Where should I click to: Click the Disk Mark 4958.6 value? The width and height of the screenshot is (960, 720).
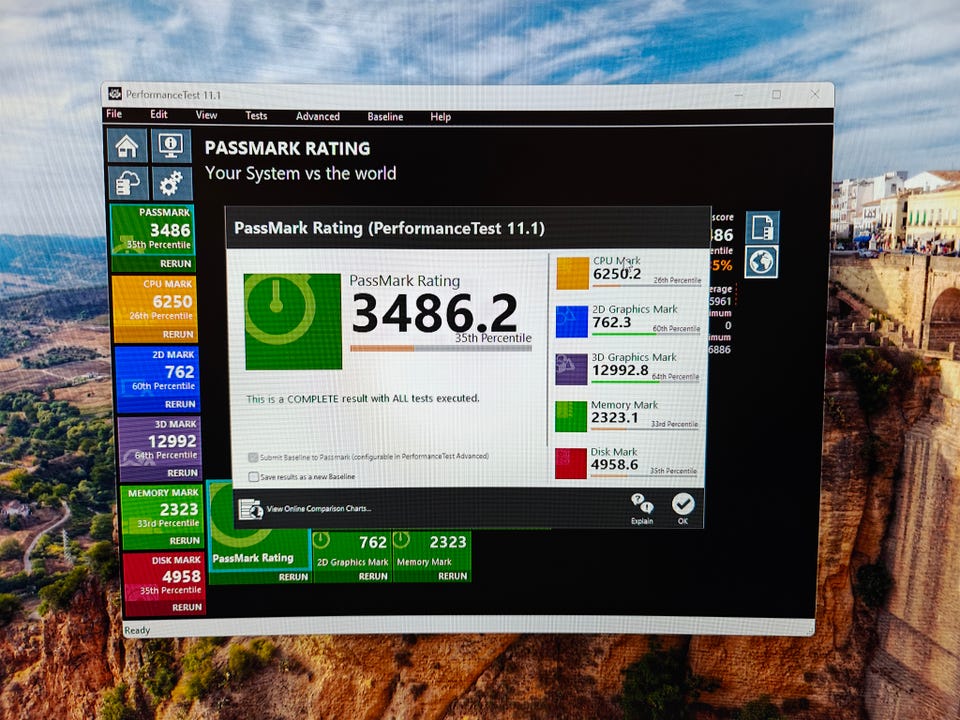pyautogui.click(x=614, y=465)
